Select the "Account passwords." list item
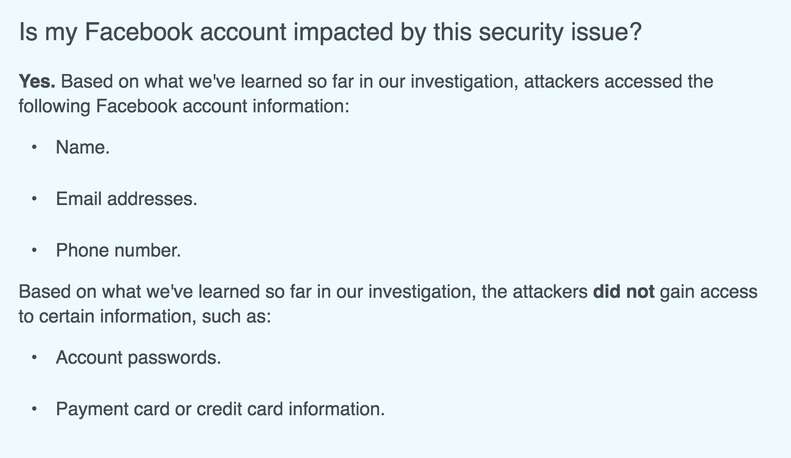The width and height of the screenshot is (791, 458). click(138, 357)
